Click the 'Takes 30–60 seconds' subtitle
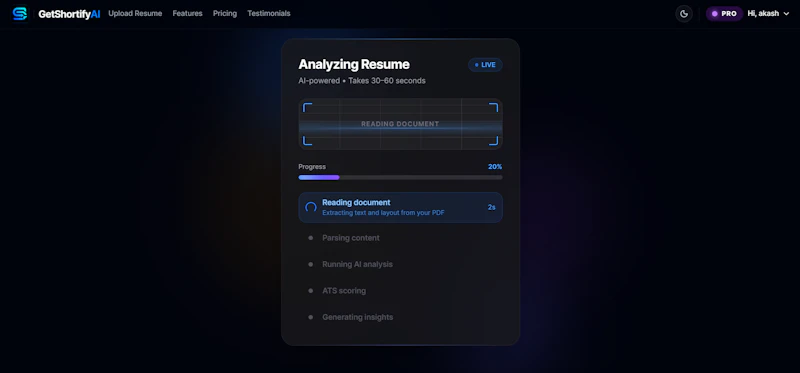This screenshot has width=800, height=373. tap(387, 81)
